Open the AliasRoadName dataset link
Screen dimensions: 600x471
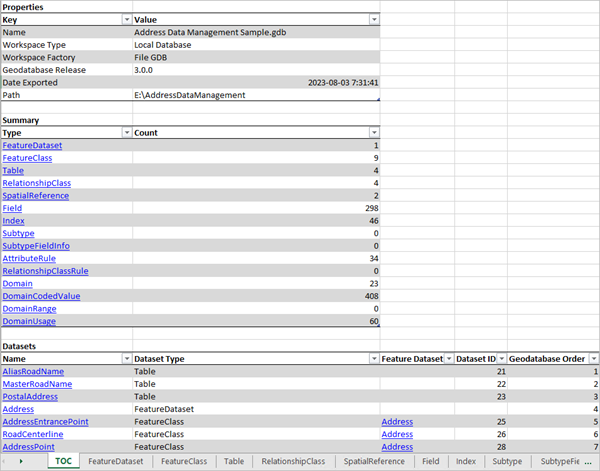click(x=32, y=371)
